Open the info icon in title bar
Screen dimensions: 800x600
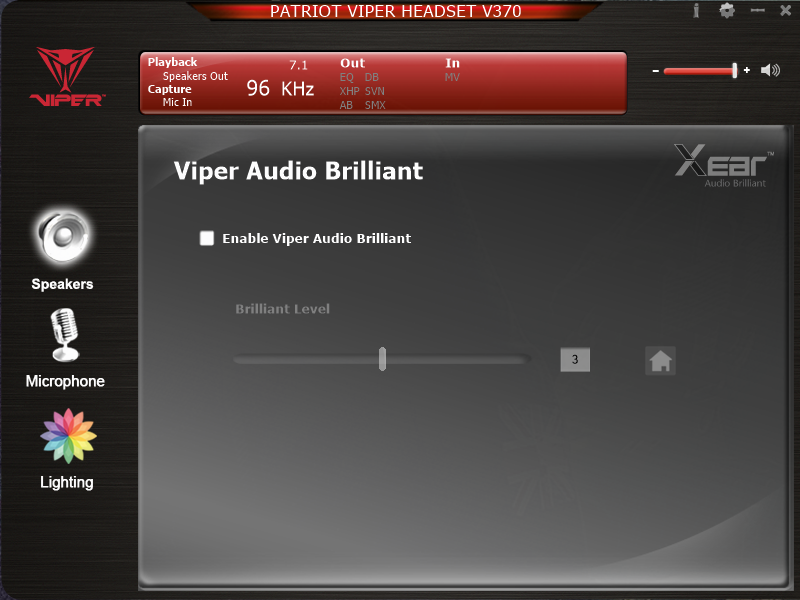point(696,11)
